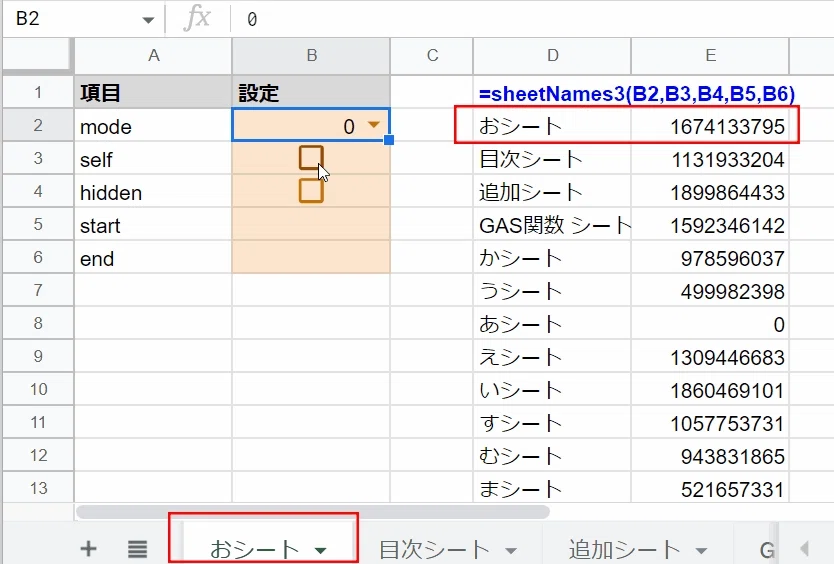834x564 pixels.
Task: Select the value 1674133795
Action: click(x=710, y=126)
